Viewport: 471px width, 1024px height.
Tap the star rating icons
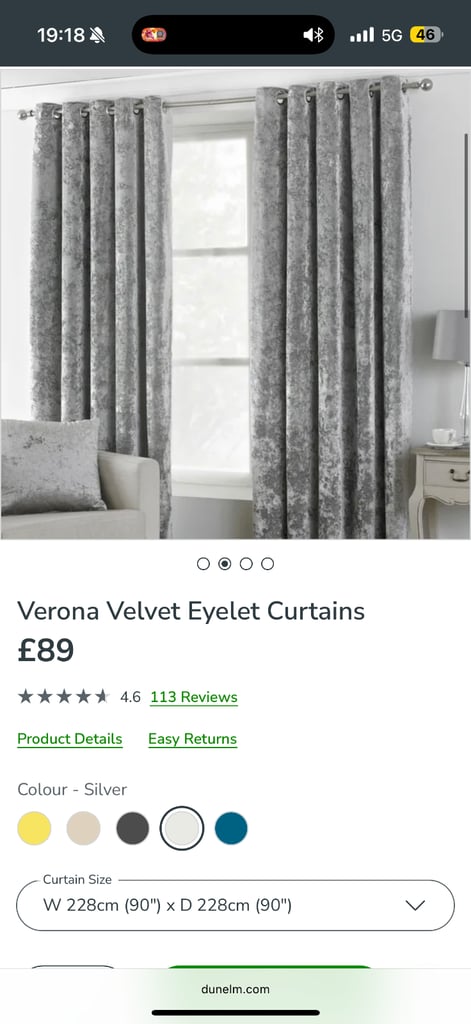point(63,696)
